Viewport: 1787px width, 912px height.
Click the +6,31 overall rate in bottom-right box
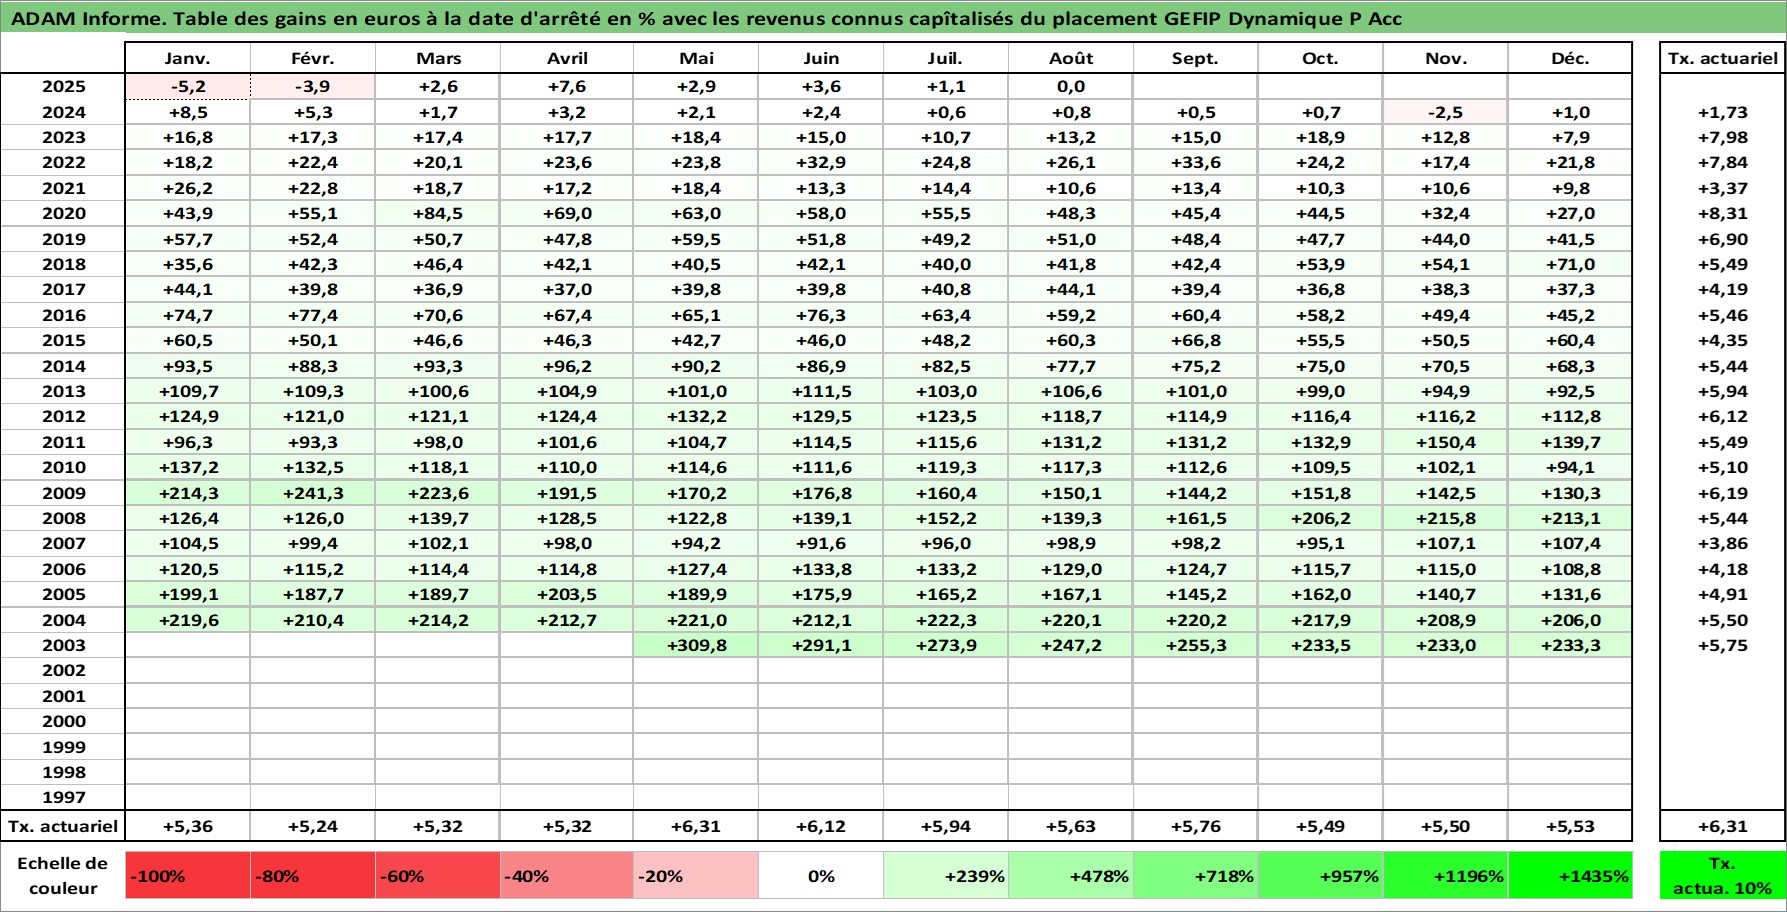coord(1723,826)
